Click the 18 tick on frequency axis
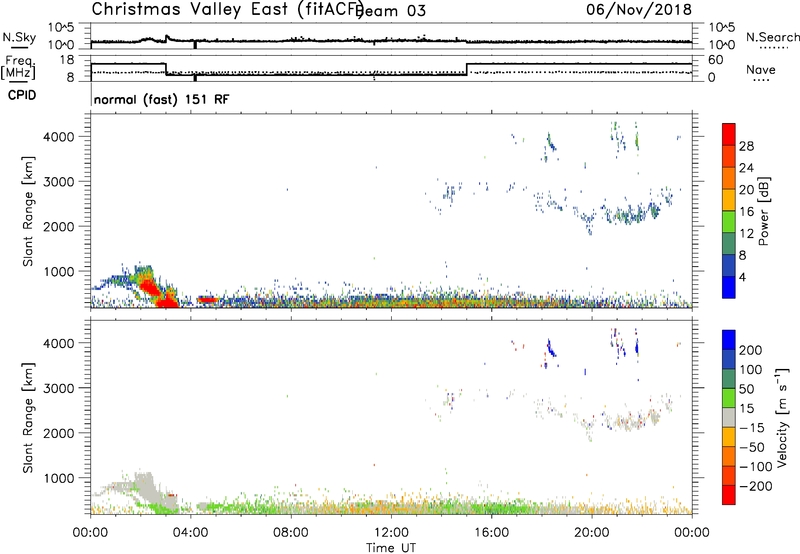The height and width of the screenshot is (554, 800). point(67,60)
